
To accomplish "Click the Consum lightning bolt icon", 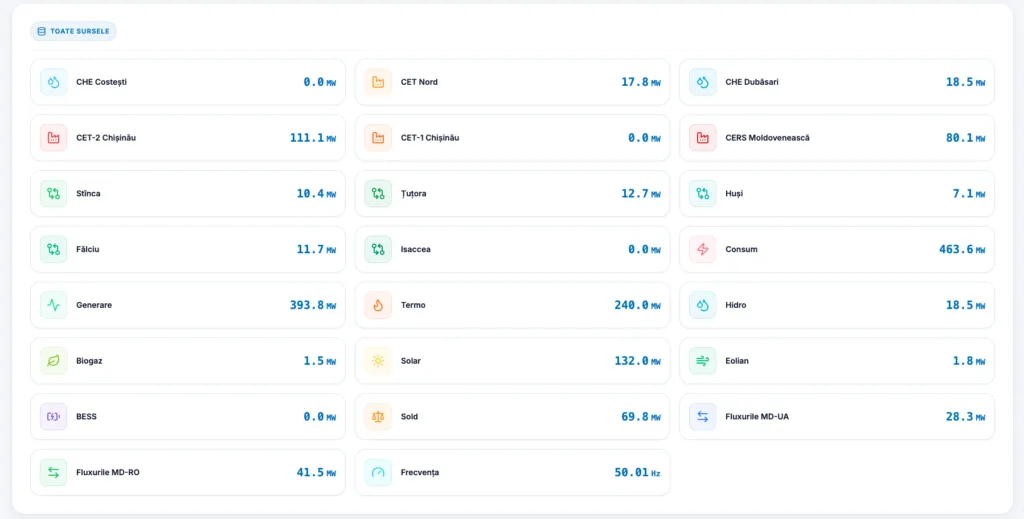I will pos(703,249).
